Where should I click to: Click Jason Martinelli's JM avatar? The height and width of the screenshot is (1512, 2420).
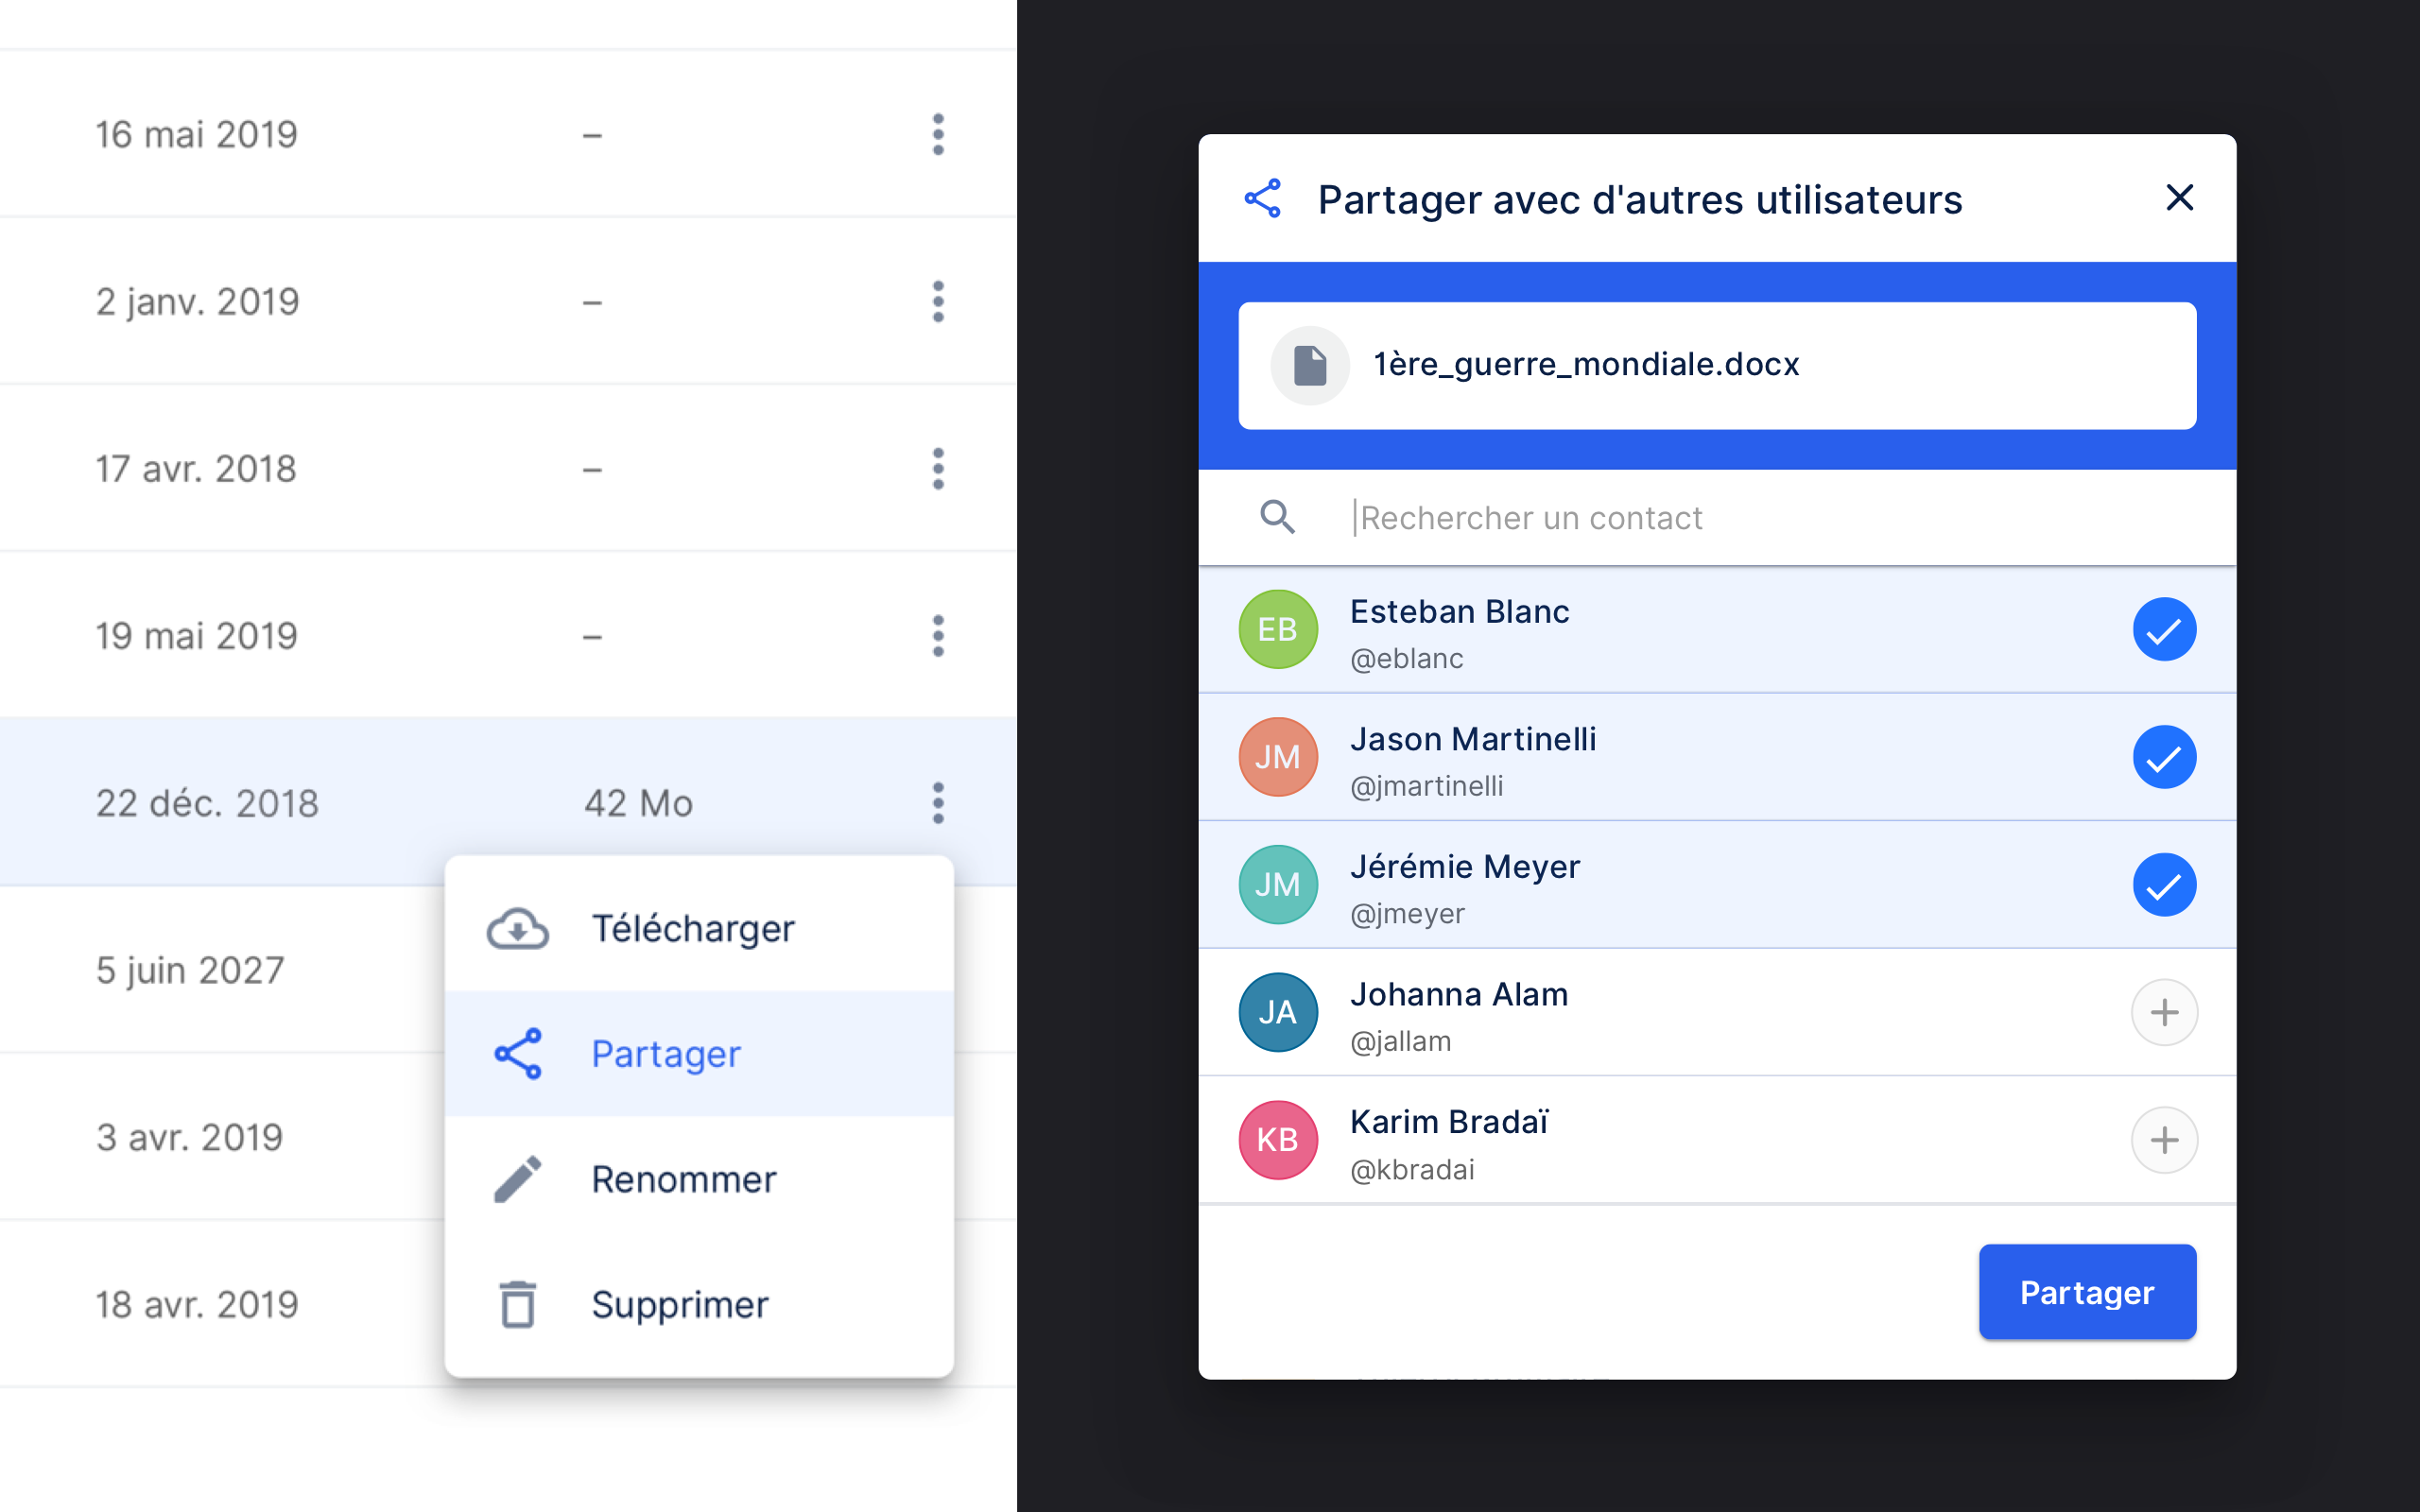point(1278,757)
